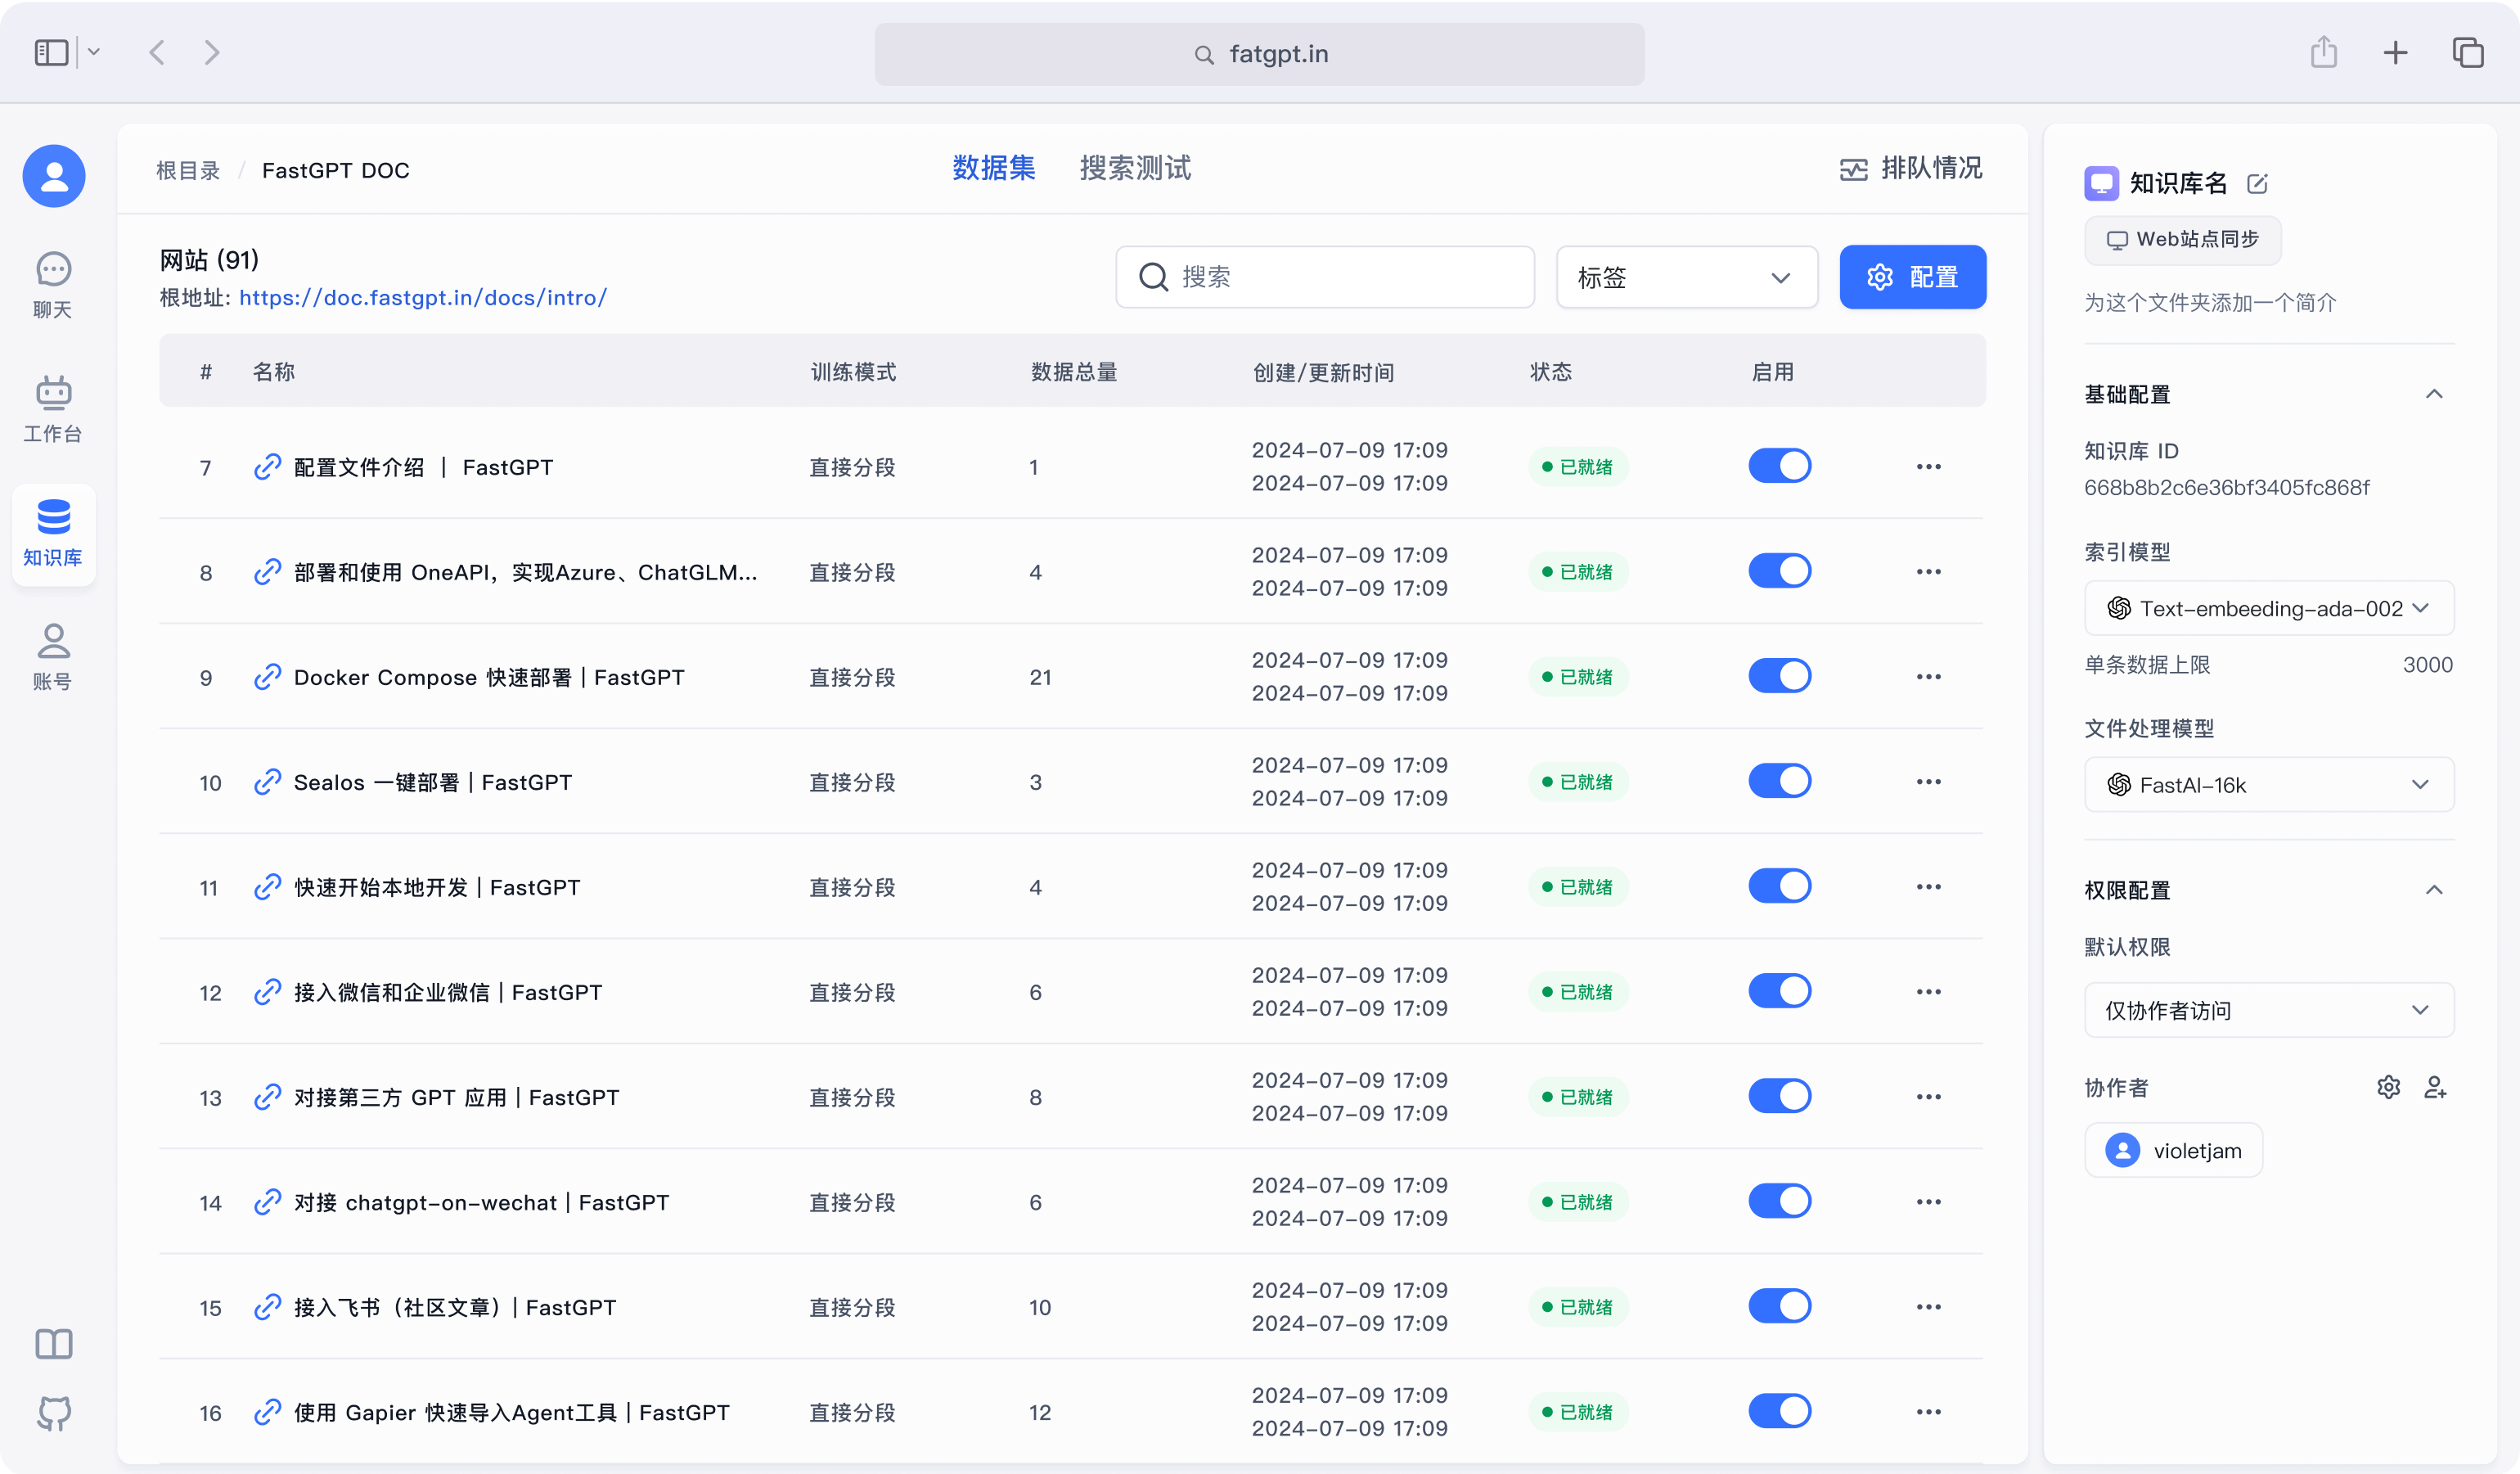Click data count 21 in Docker Compose row
The image size is (2520, 1474).
pos(1040,677)
